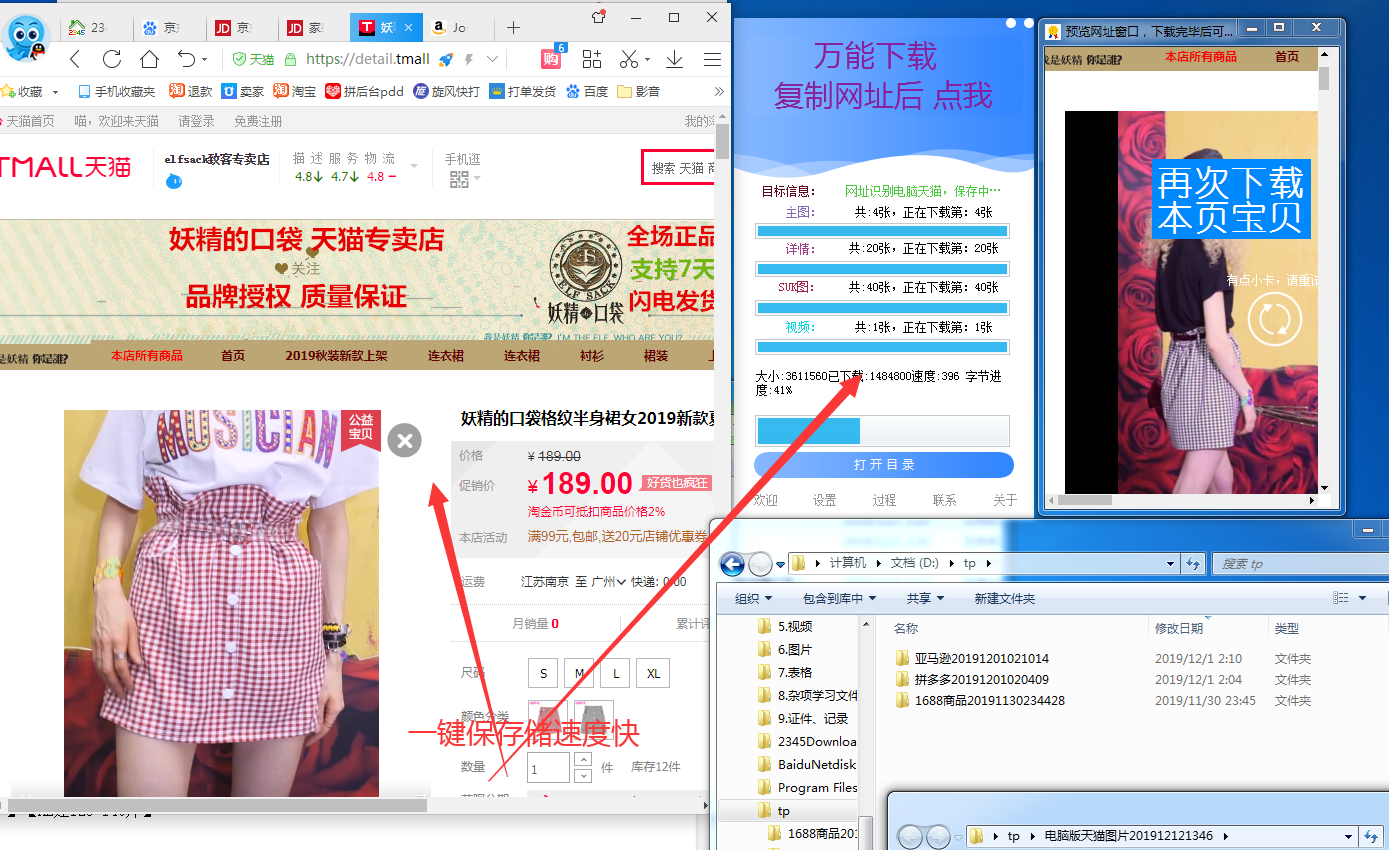Open the 百度 bookmark
This screenshot has width=1389, height=850.
[x=587, y=91]
